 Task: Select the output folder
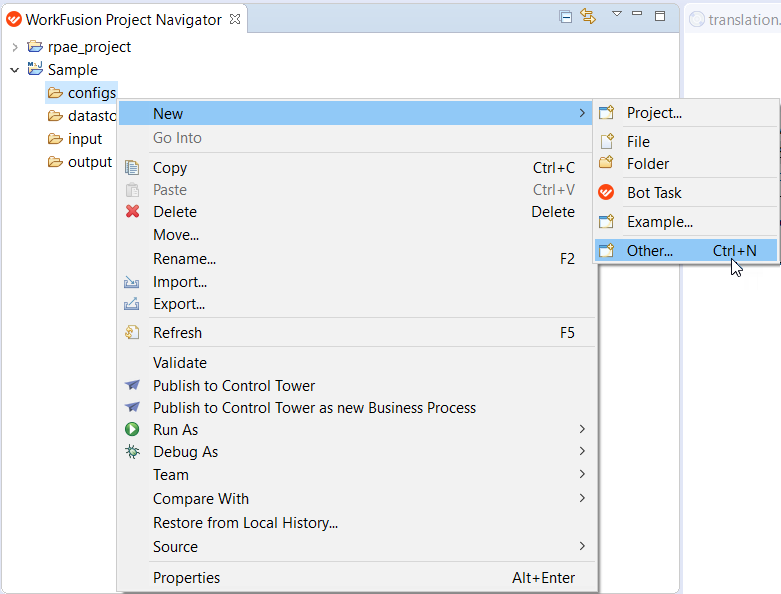pyautogui.click(x=90, y=161)
